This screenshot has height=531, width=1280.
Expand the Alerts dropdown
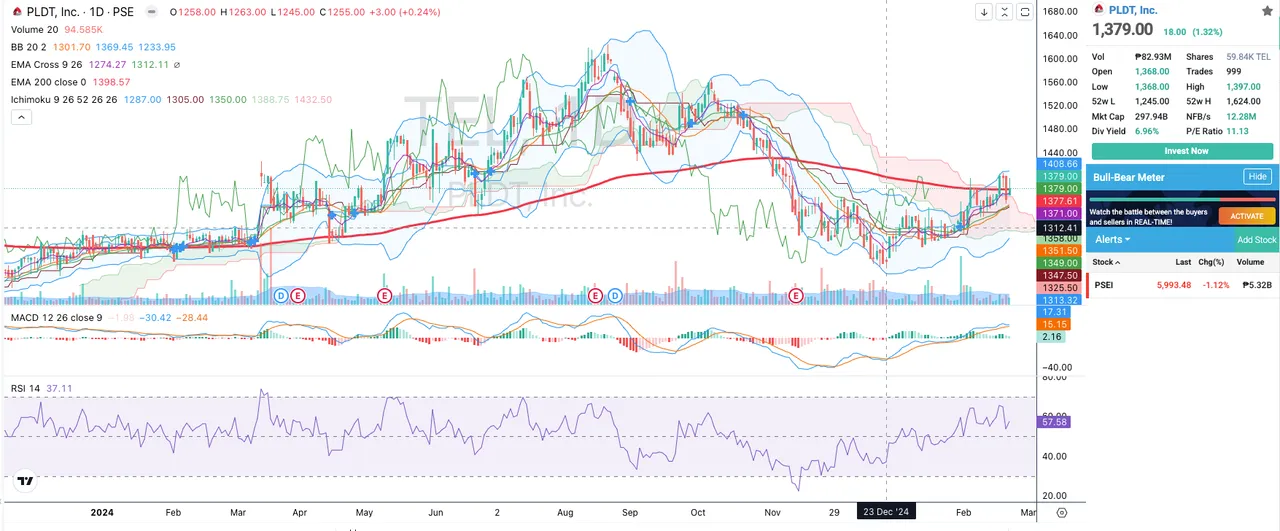coord(1112,240)
